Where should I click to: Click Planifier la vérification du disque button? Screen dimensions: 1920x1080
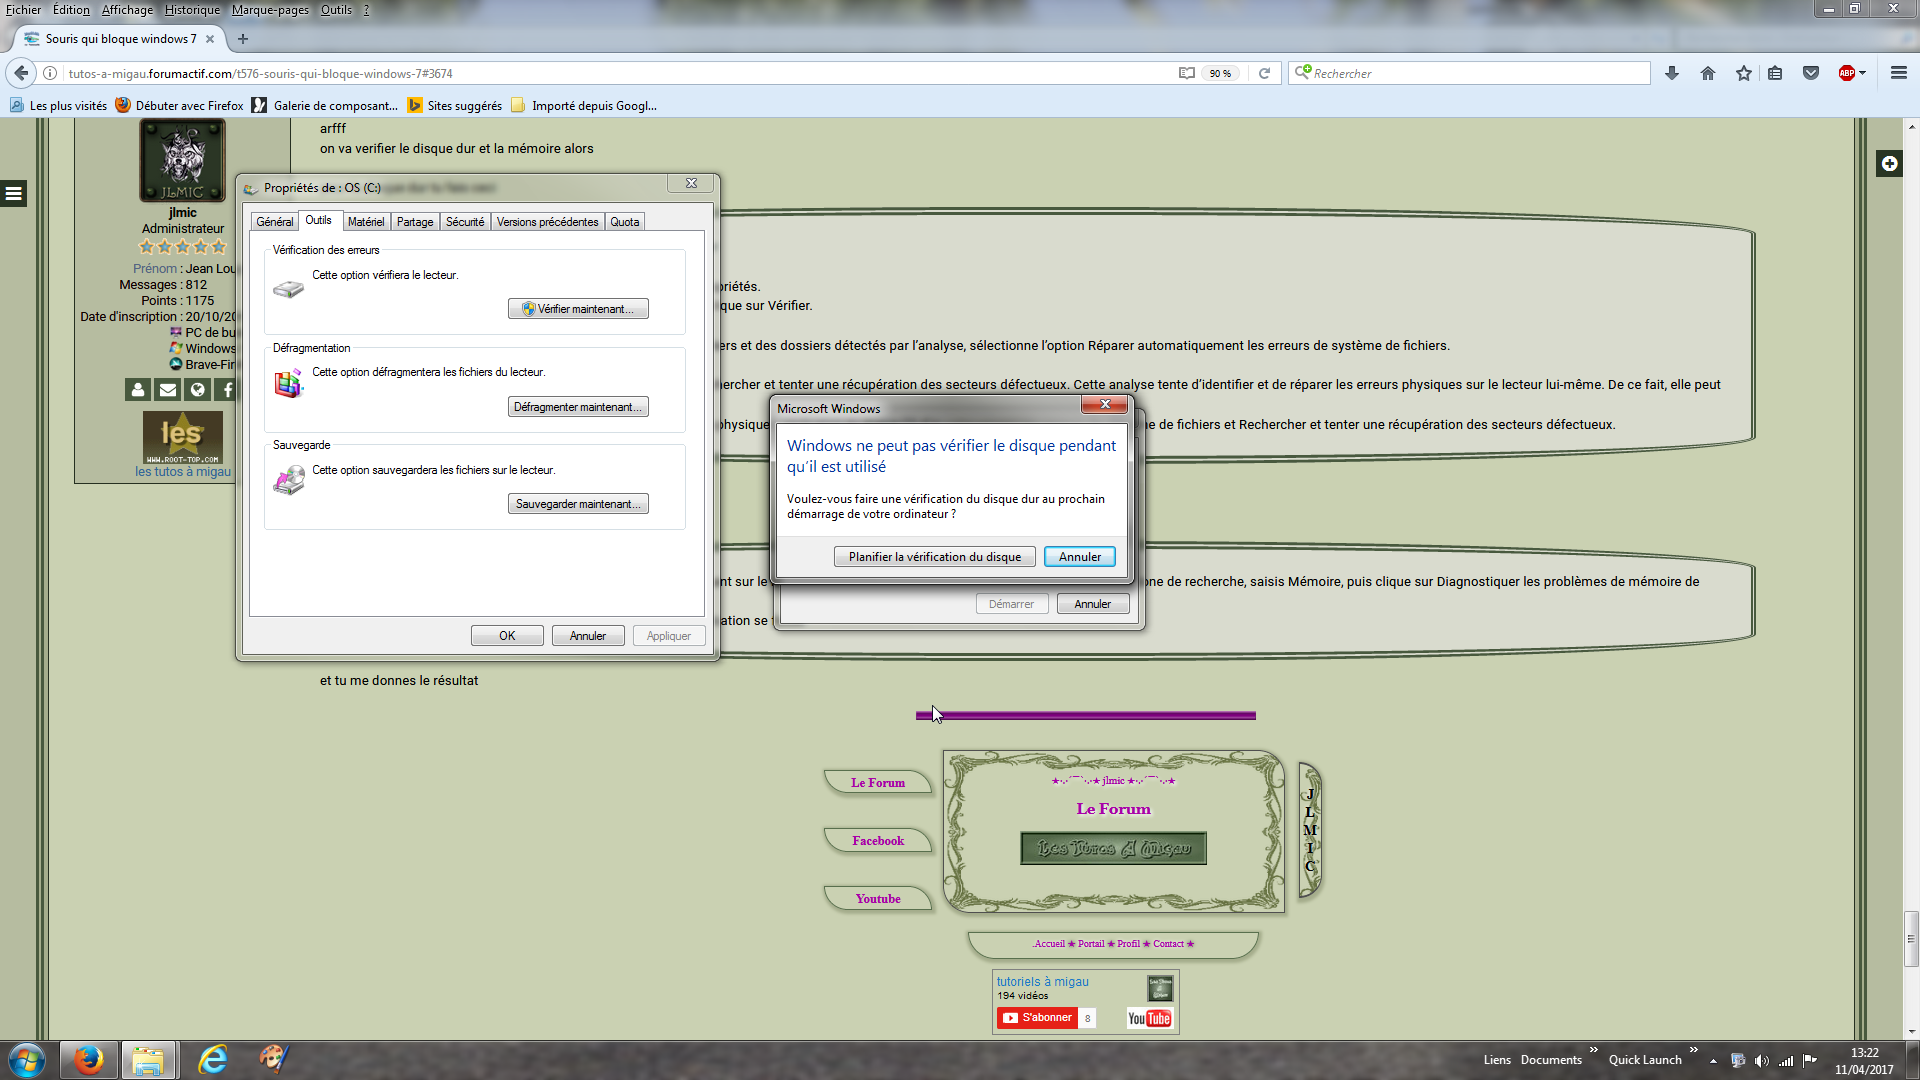click(x=934, y=557)
